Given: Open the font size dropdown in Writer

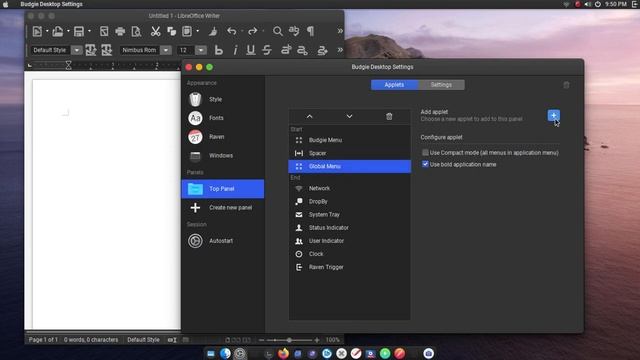Looking at the screenshot, I should click(201, 50).
